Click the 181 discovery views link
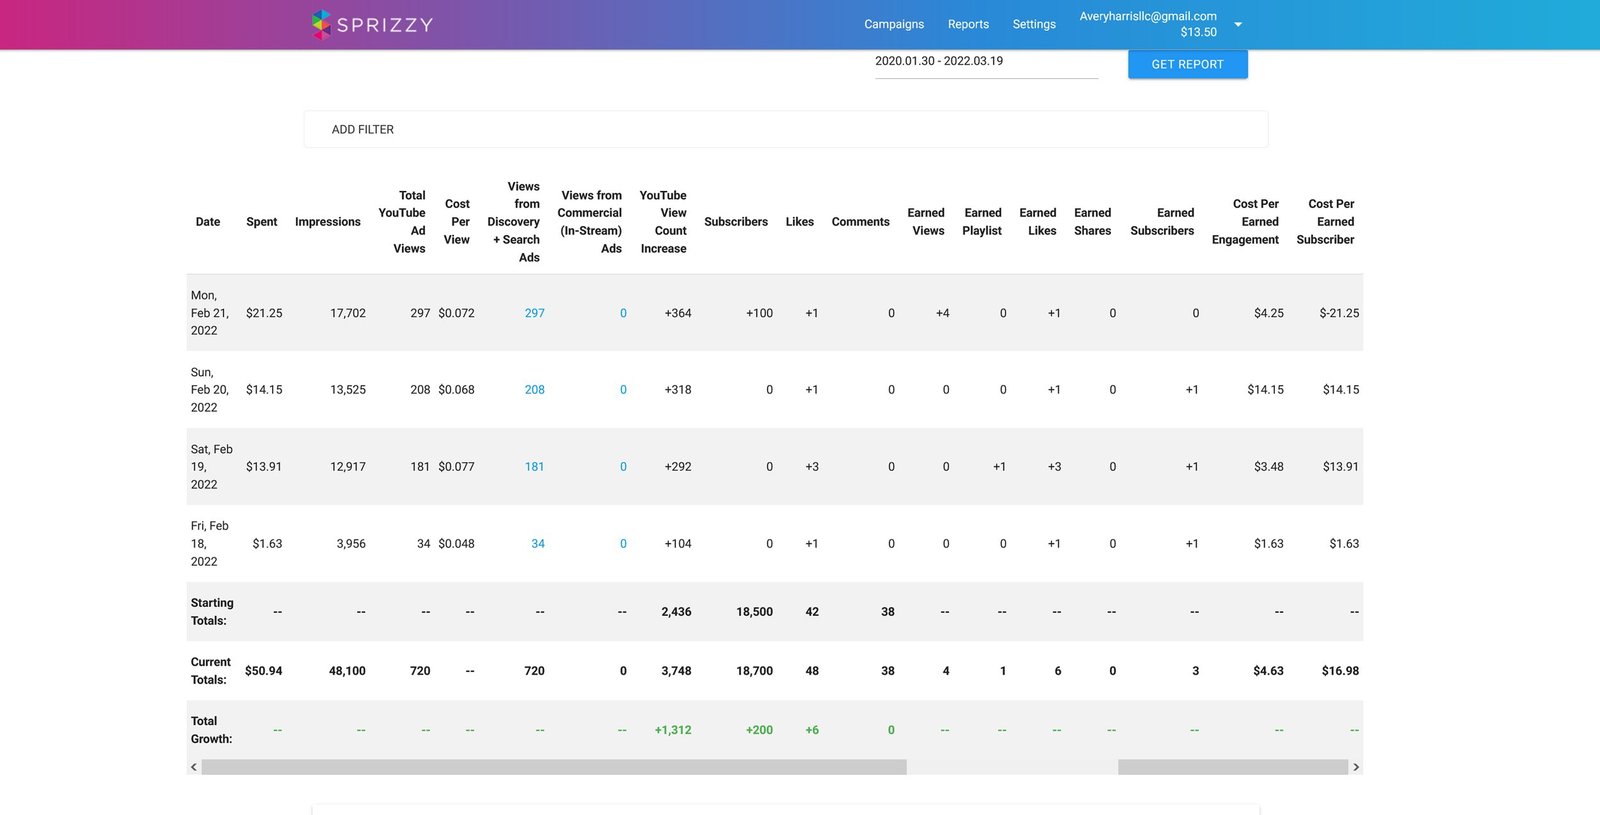The image size is (1600, 815). click(534, 467)
